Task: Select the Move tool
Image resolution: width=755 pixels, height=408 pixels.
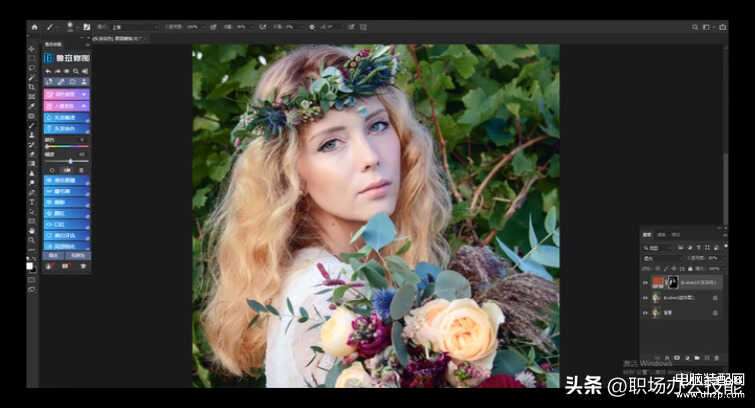Action: click(x=32, y=49)
